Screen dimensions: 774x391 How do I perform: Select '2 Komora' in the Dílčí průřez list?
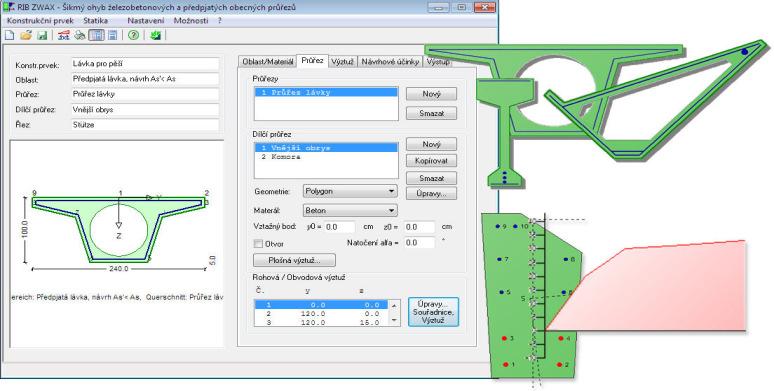[326, 156]
